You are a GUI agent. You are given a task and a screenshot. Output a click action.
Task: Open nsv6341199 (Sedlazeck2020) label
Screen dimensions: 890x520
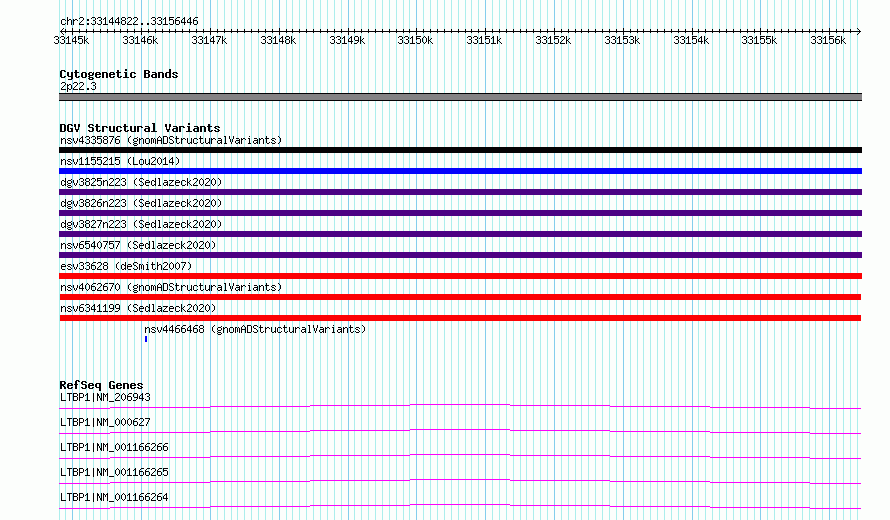pos(138,308)
